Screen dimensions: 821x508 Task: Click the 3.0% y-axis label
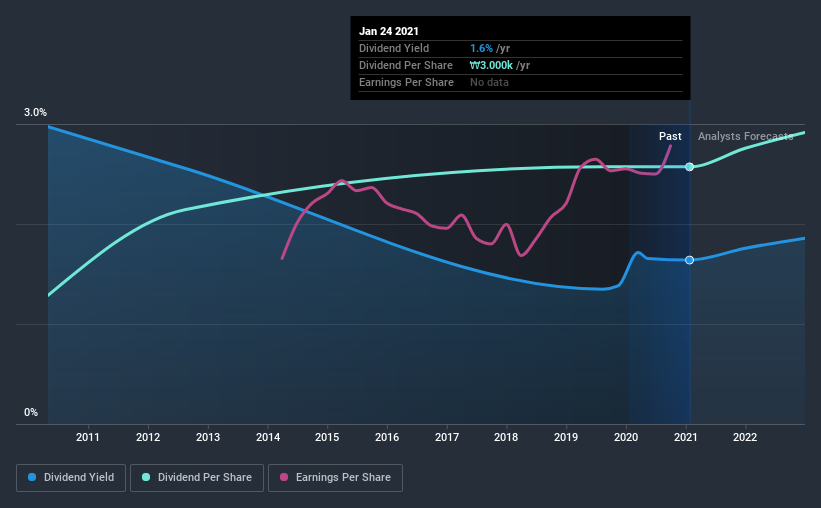tap(35, 113)
